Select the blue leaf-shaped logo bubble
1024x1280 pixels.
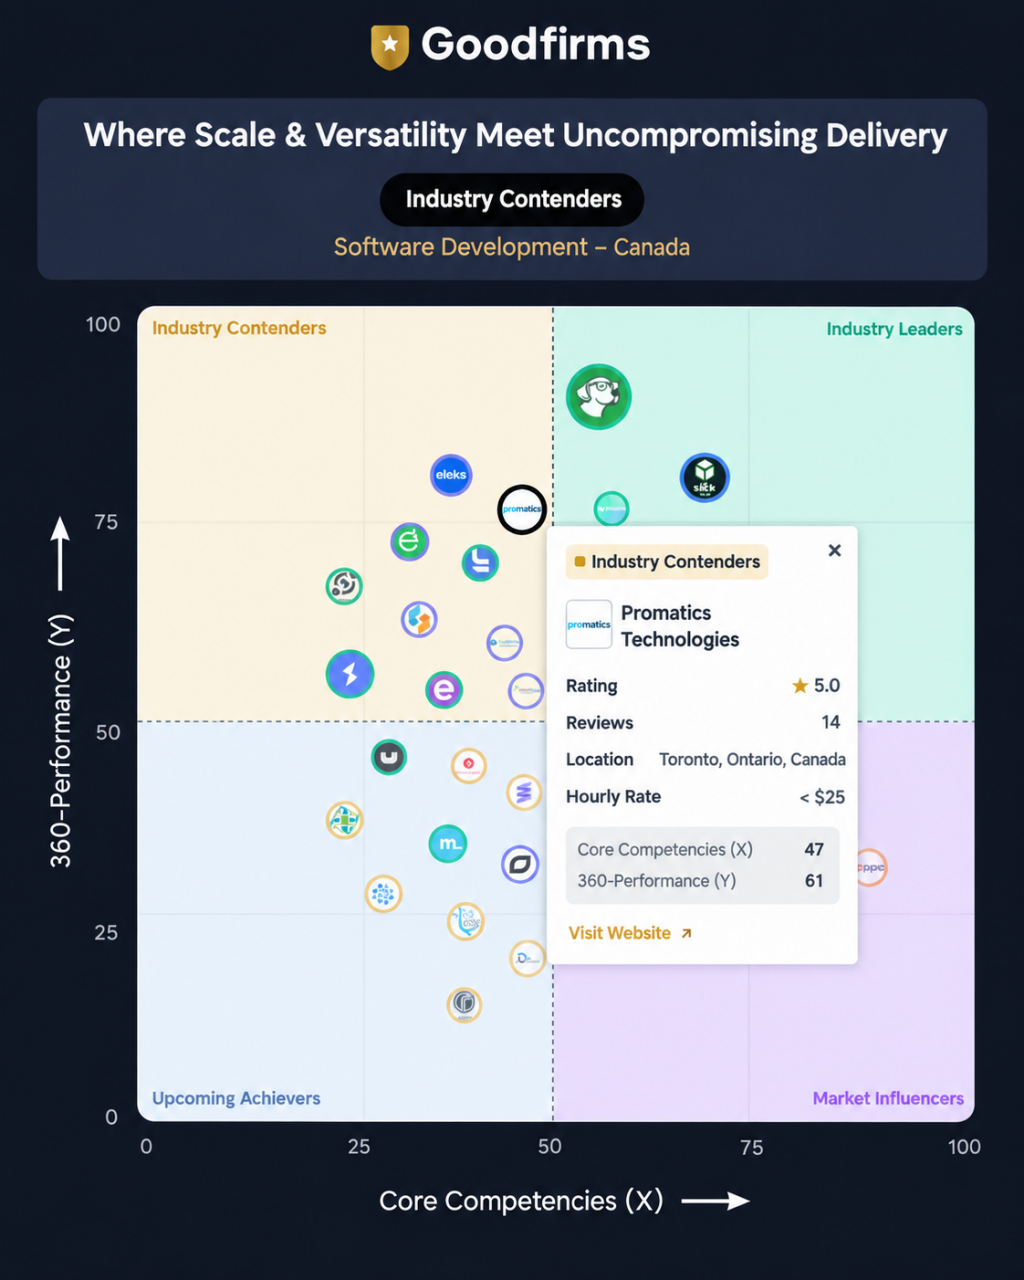tap(520, 865)
